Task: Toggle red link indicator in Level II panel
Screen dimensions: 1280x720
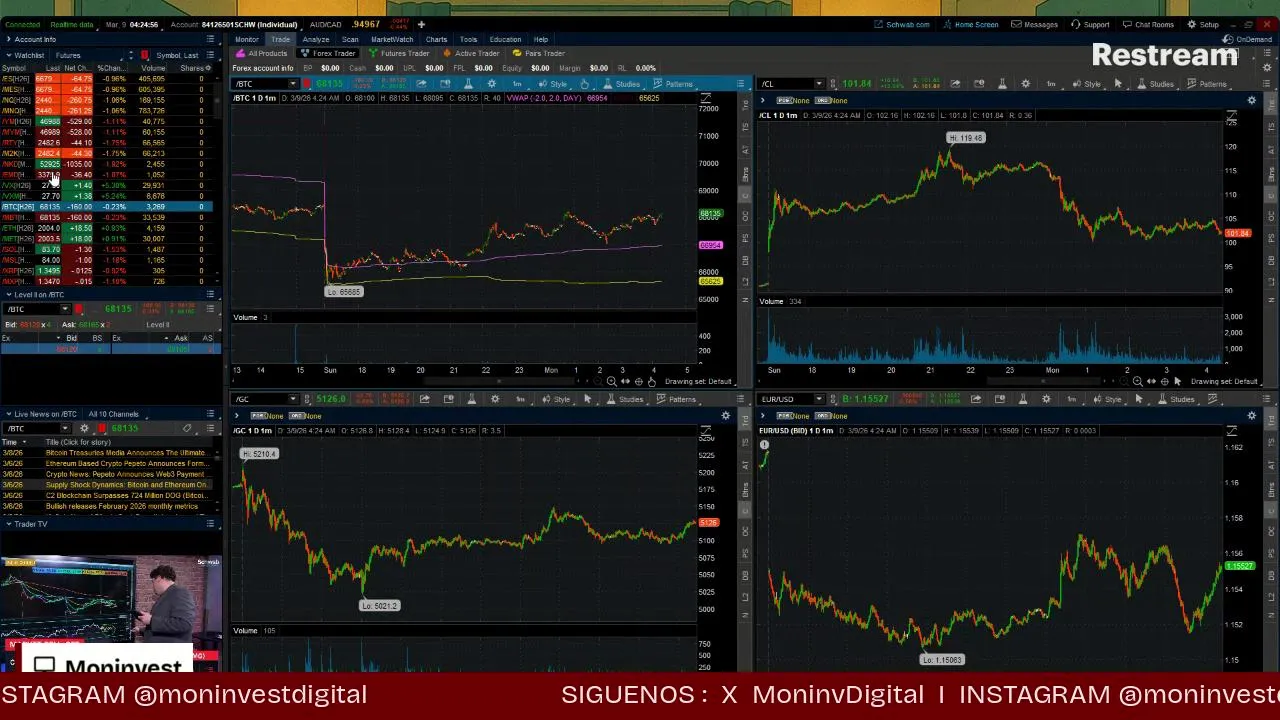Action: tap(79, 309)
